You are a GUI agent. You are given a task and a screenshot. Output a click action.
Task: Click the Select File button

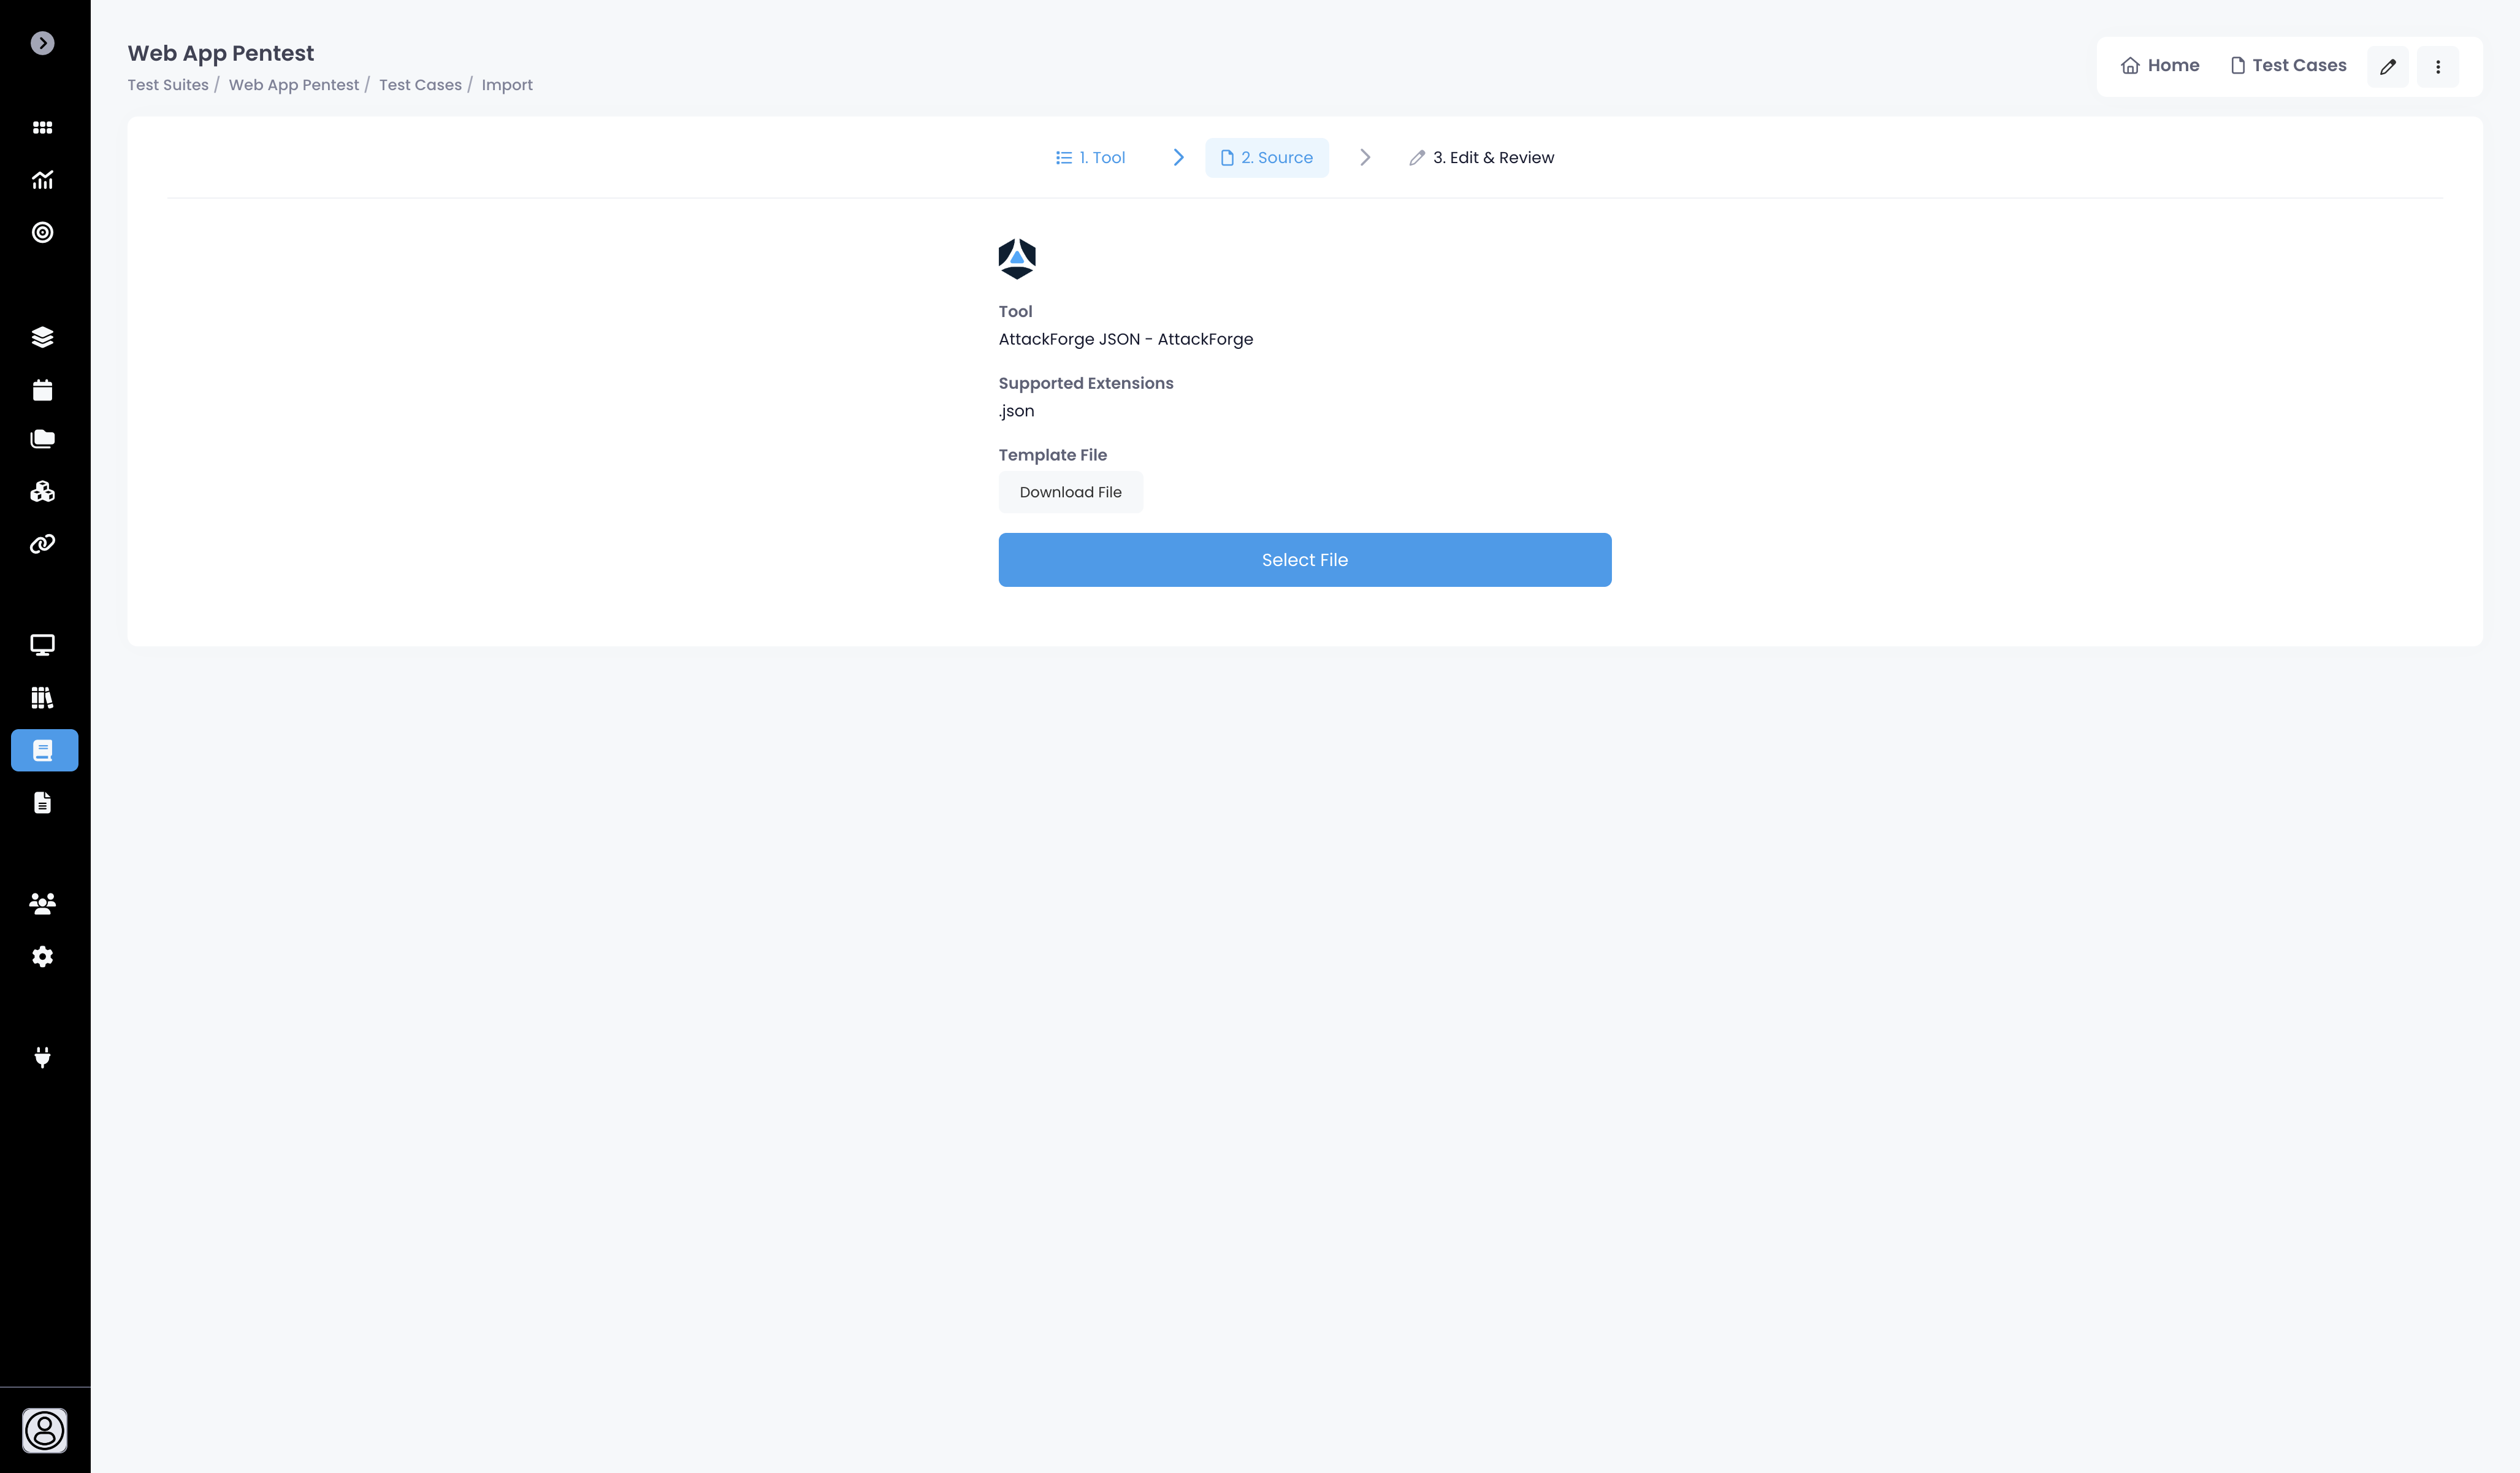click(x=1305, y=560)
